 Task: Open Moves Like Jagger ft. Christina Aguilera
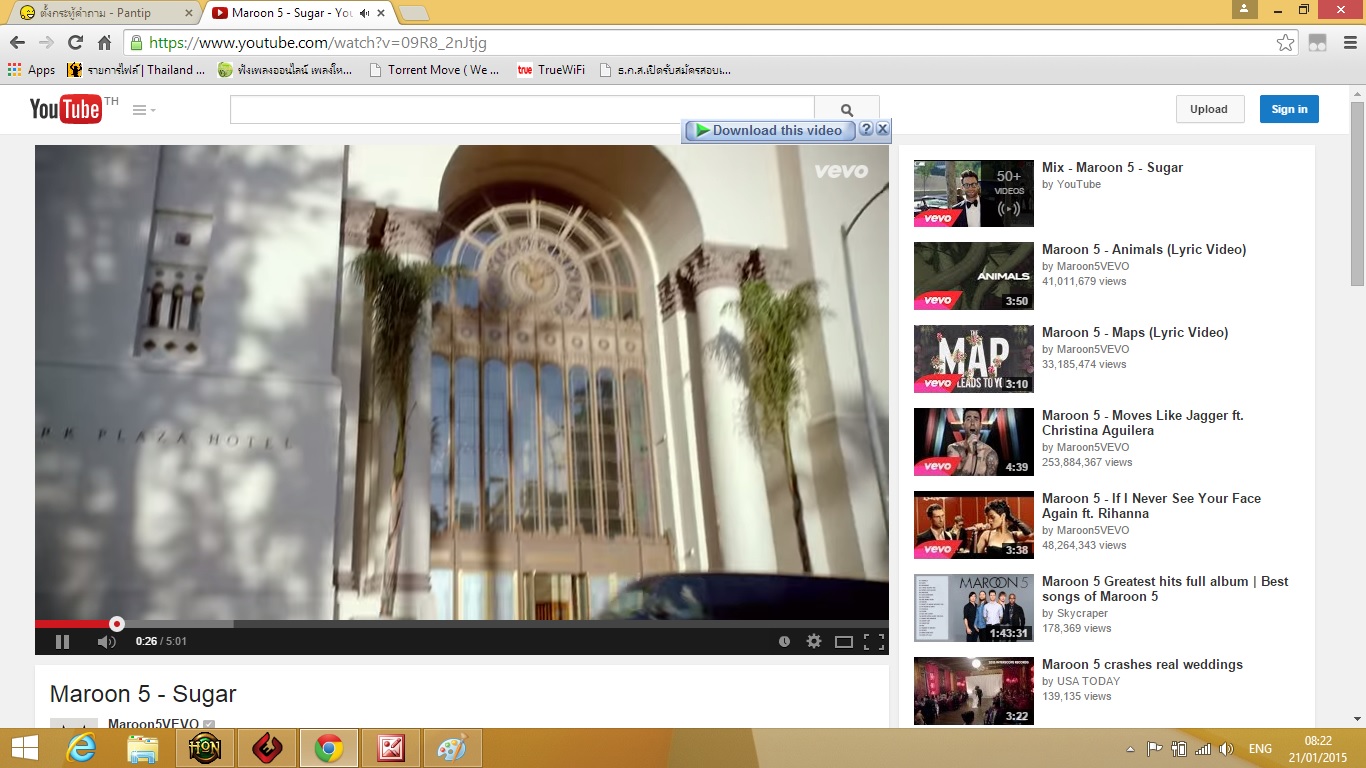point(1143,423)
